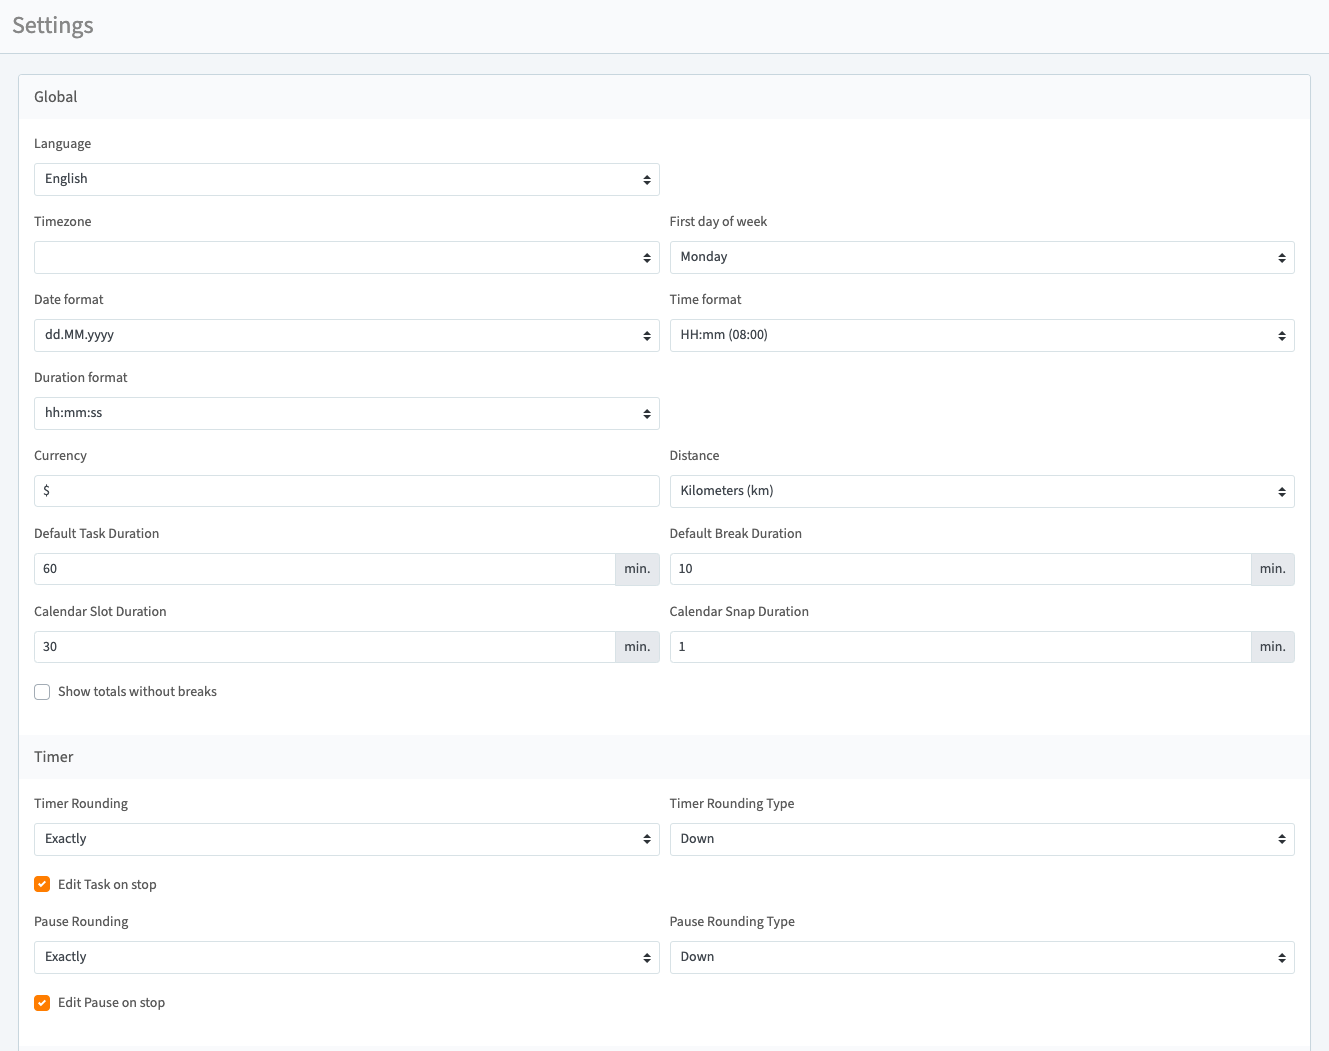Expand Timer Rounding Type dropdown
This screenshot has height=1051, width=1329.
(981, 839)
